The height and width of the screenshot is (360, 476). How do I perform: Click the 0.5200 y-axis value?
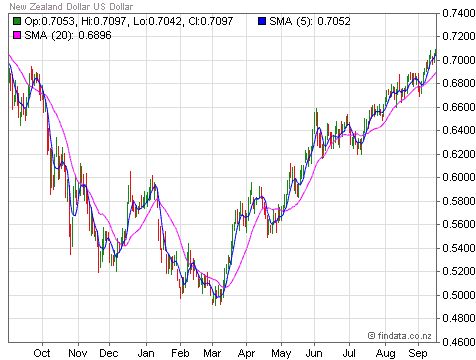(x=459, y=271)
